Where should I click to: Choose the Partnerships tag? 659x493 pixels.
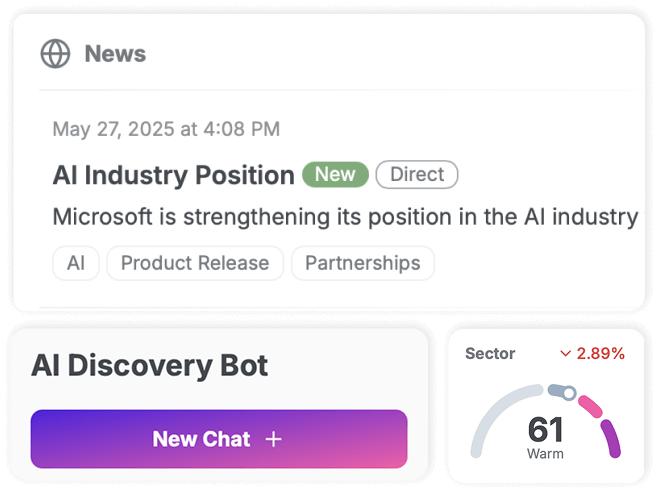point(363,263)
